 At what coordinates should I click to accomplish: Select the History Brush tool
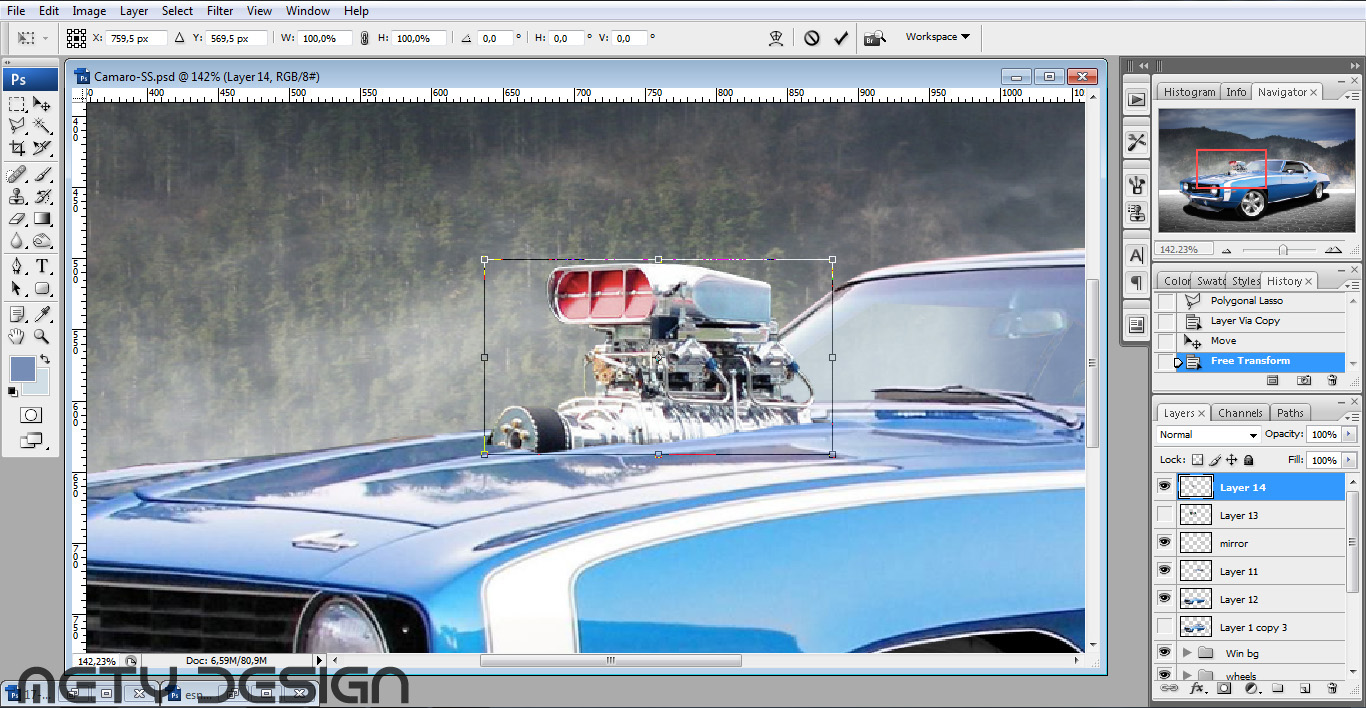click(42, 197)
